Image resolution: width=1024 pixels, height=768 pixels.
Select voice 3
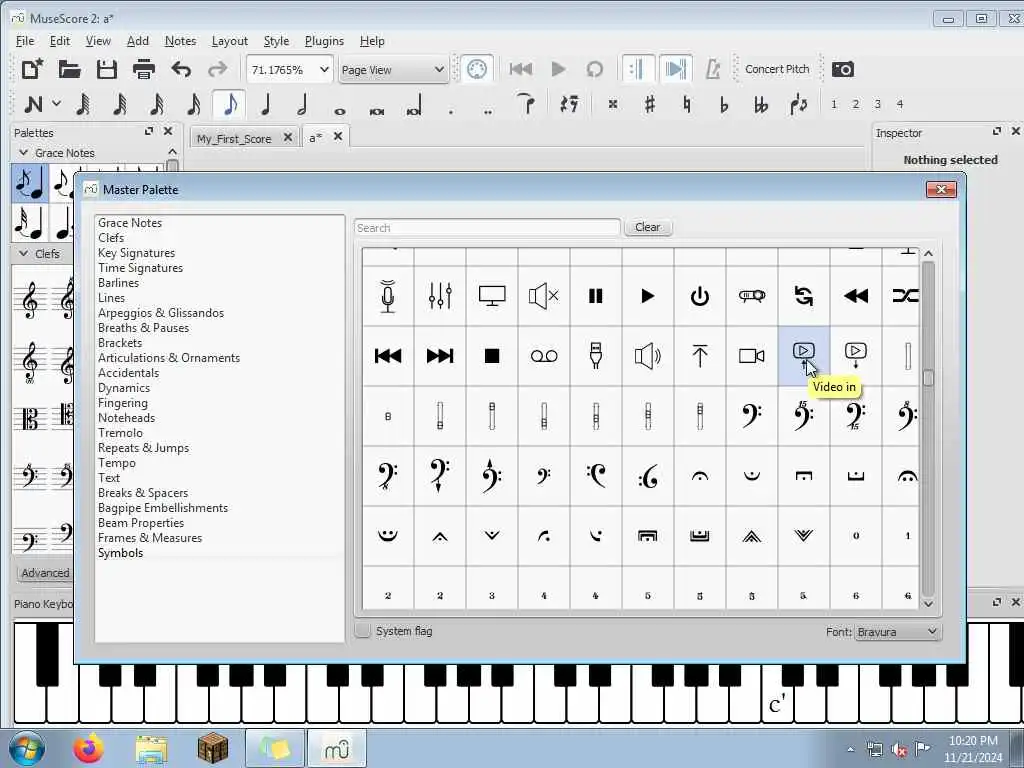click(878, 104)
